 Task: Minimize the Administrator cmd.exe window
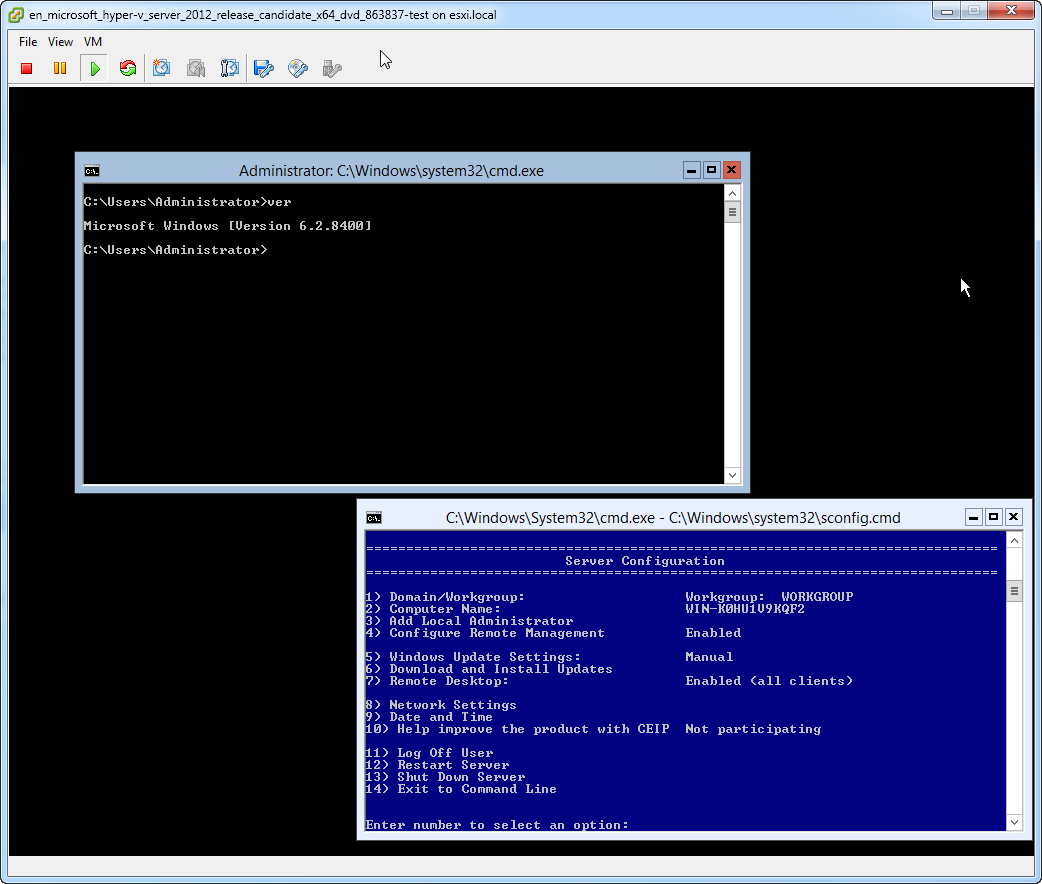click(691, 170)
